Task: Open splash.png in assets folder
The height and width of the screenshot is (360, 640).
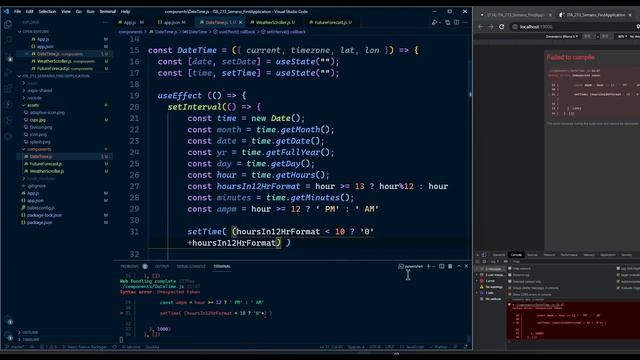Action: [x=40, y=142]
